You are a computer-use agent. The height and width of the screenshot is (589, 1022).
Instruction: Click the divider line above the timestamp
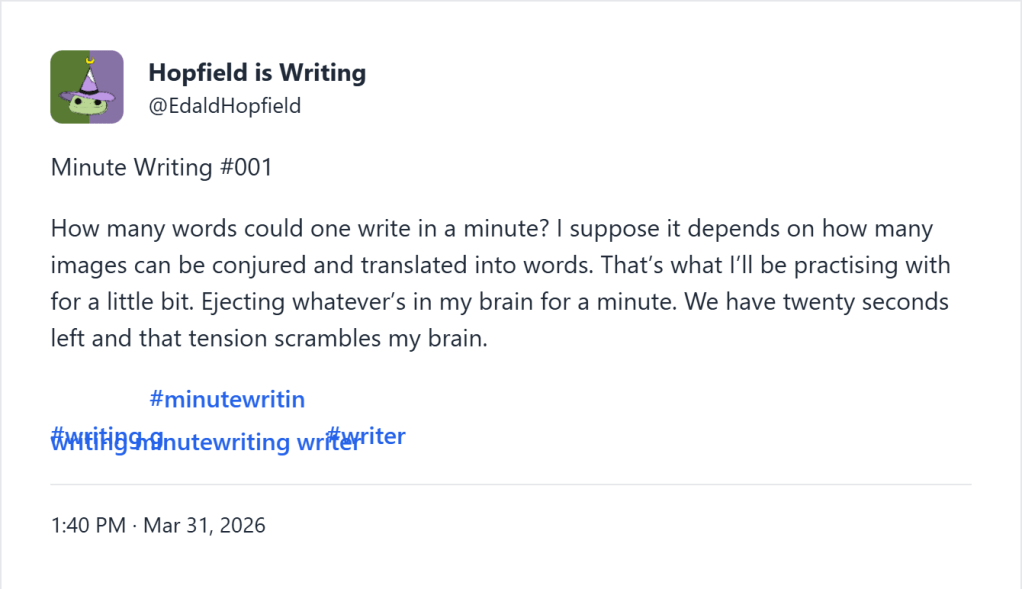coord(511,483)
